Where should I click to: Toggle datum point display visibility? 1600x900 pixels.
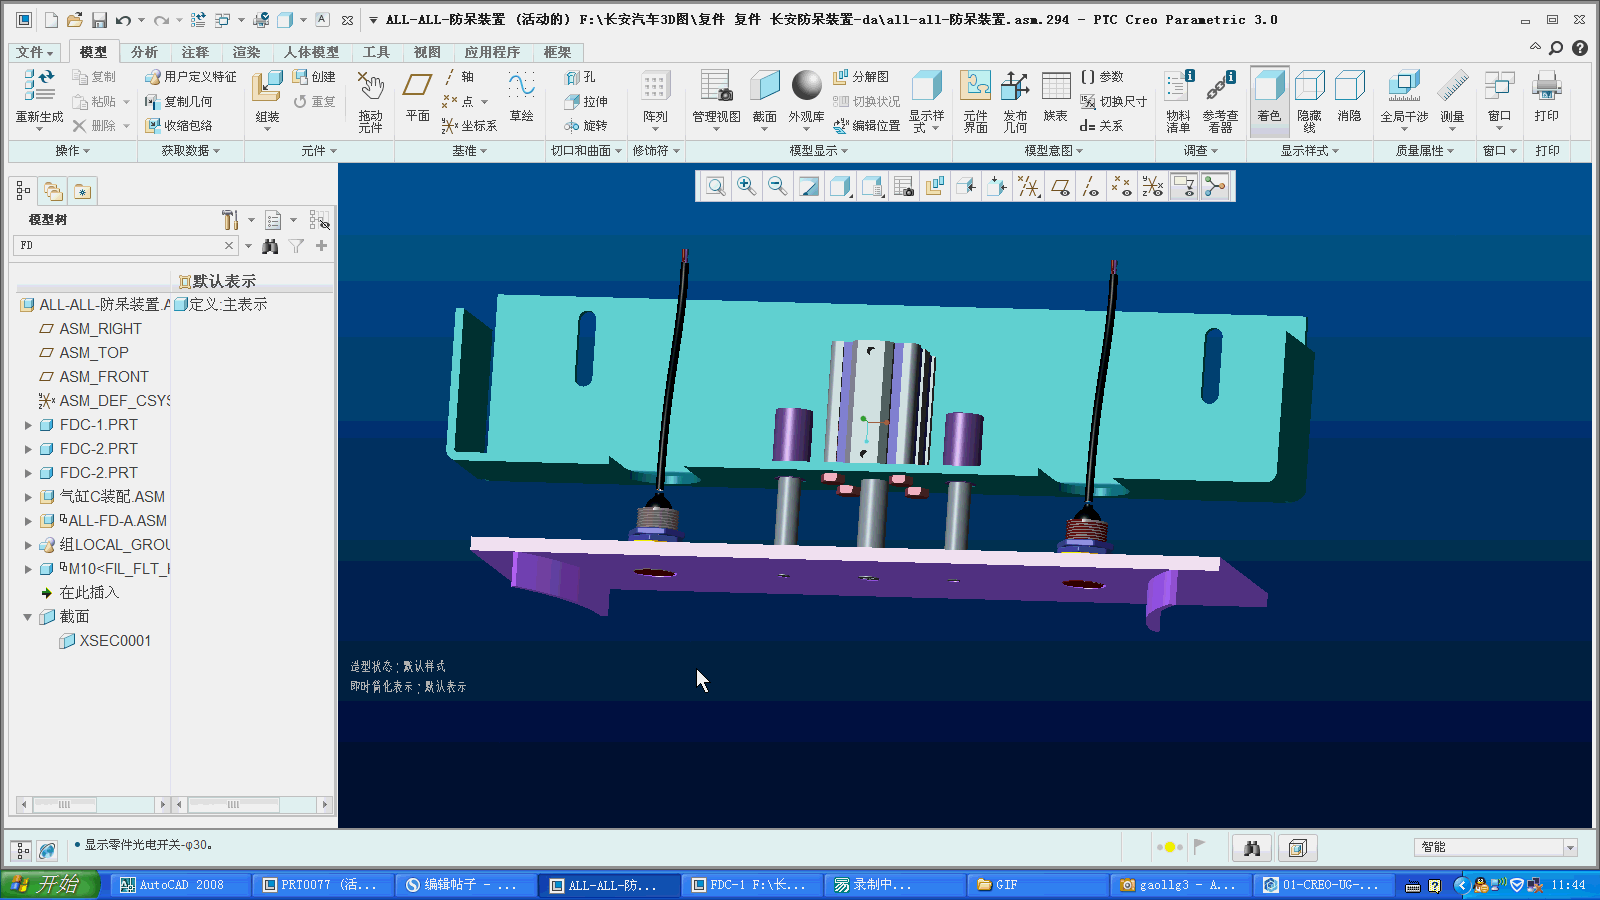click(1122, 186)
